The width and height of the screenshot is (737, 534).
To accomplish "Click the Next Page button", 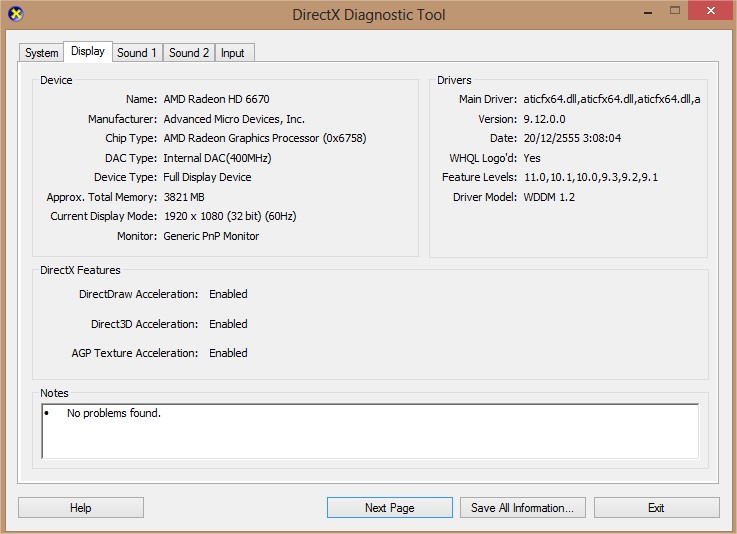I will 390,508.
